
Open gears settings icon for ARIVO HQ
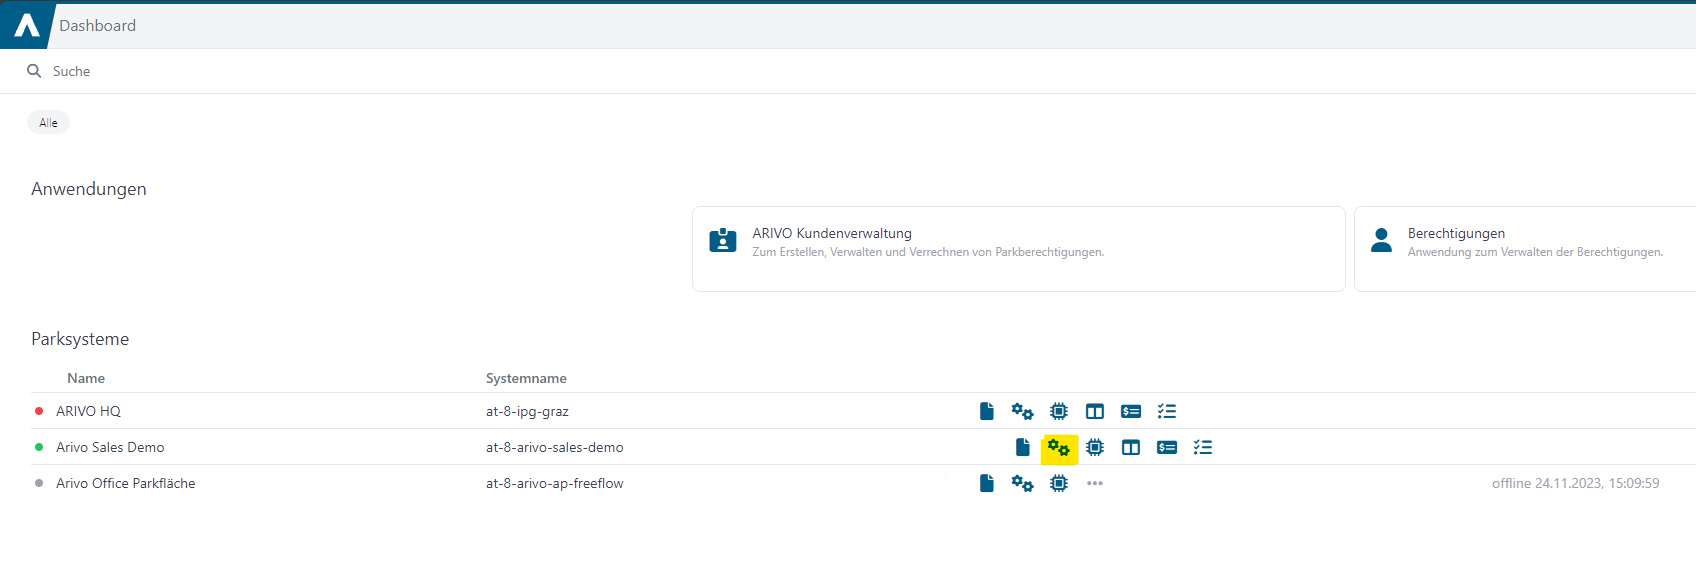(x=1022, y=411)
